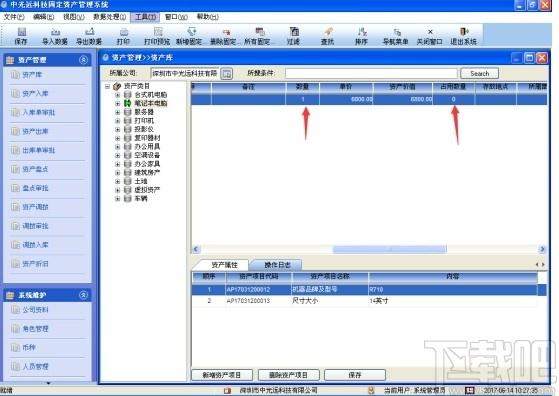This screenshot has width=559, height=396.
Task: Click the search condition input field
Action: [371, 73]
